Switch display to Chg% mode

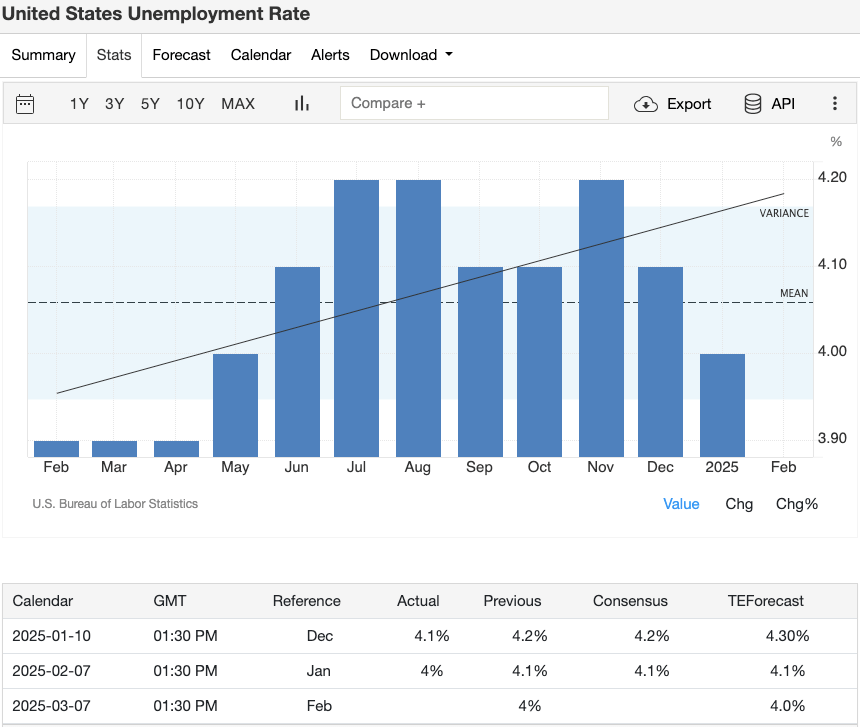pos(796,504)
